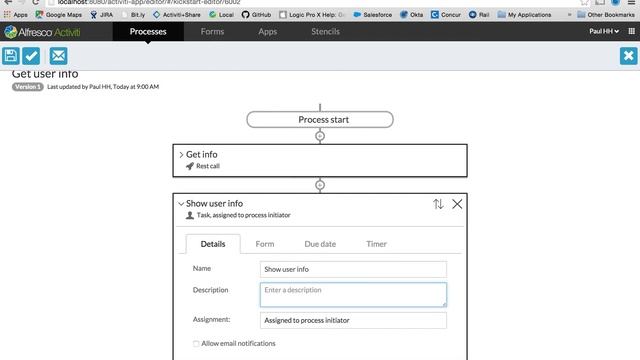The image size is (640, 360).
Task: Open the Apps menu
Action: (x=267, y=31)
